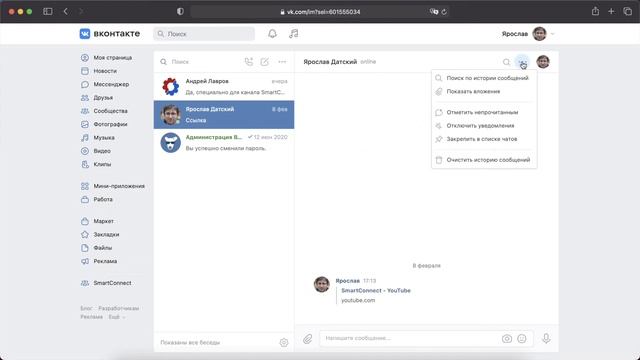Attach a photo with camera icon
640x360 pixels.
coord(507,339)
